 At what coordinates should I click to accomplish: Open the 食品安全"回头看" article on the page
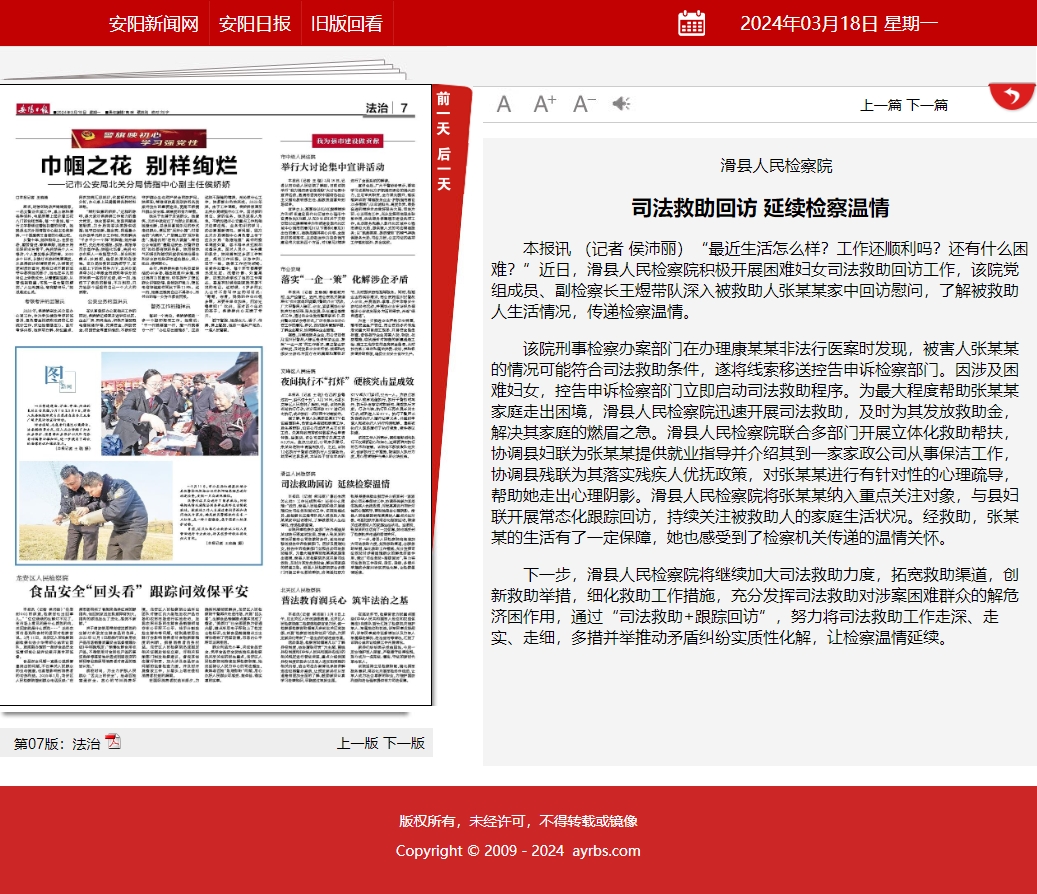[139, 591]
